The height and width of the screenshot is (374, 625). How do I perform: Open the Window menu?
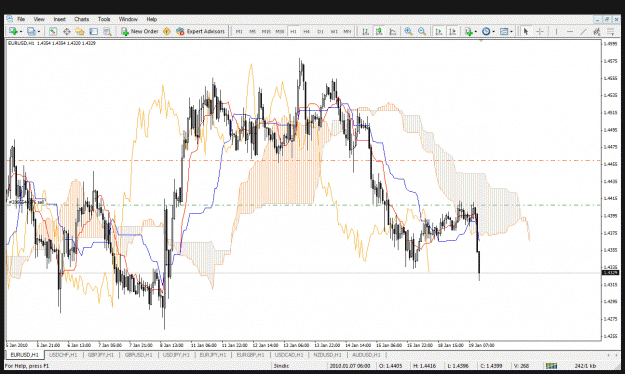pos(128,19)
